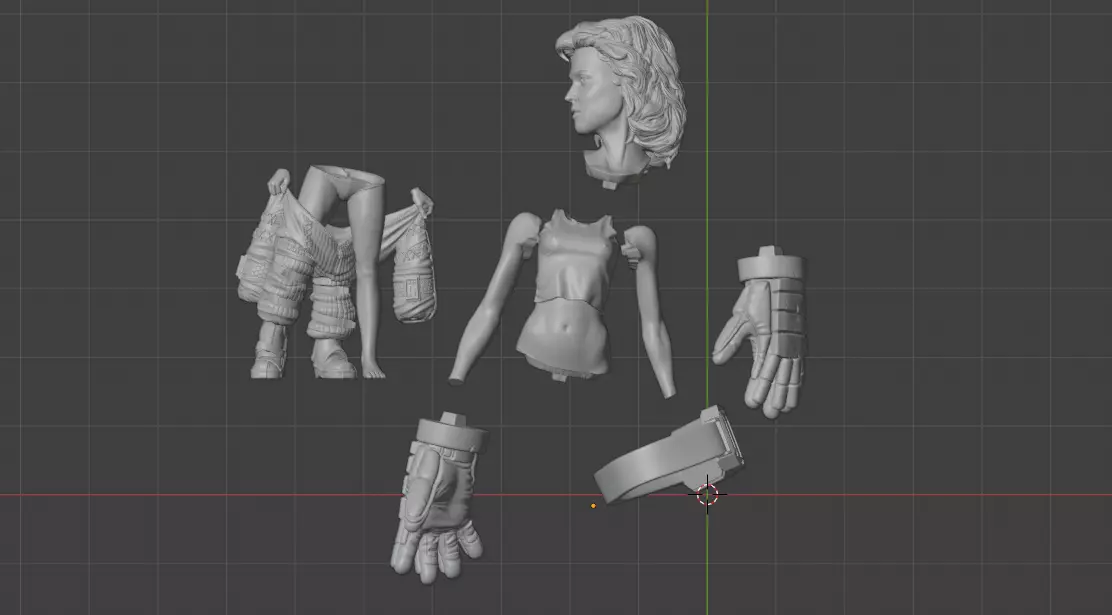Viewport: 1112px width, 615px height.
Task: Select the legs and spacesuit pants mesh
Action: point(337,273)
